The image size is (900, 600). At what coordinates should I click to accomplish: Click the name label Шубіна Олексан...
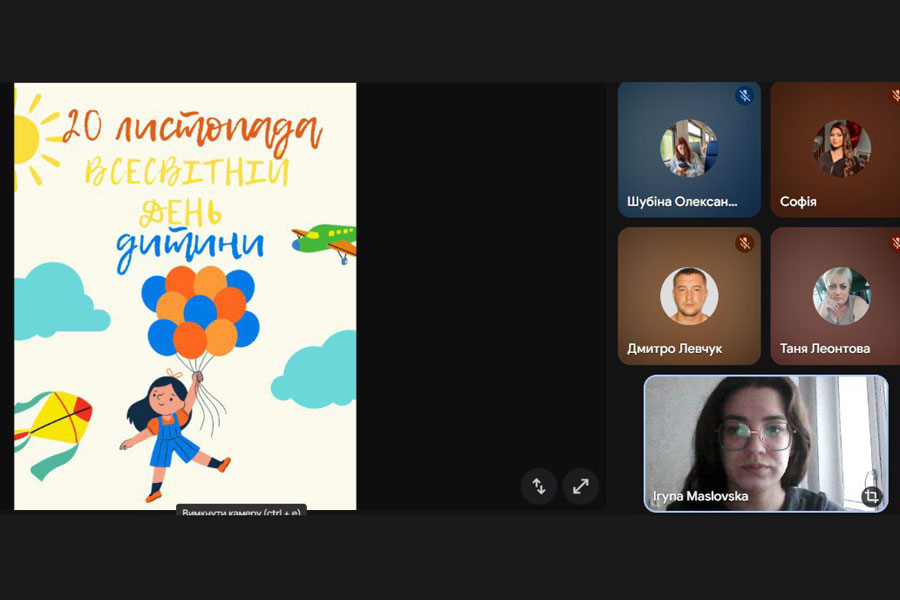pos(682,202)
